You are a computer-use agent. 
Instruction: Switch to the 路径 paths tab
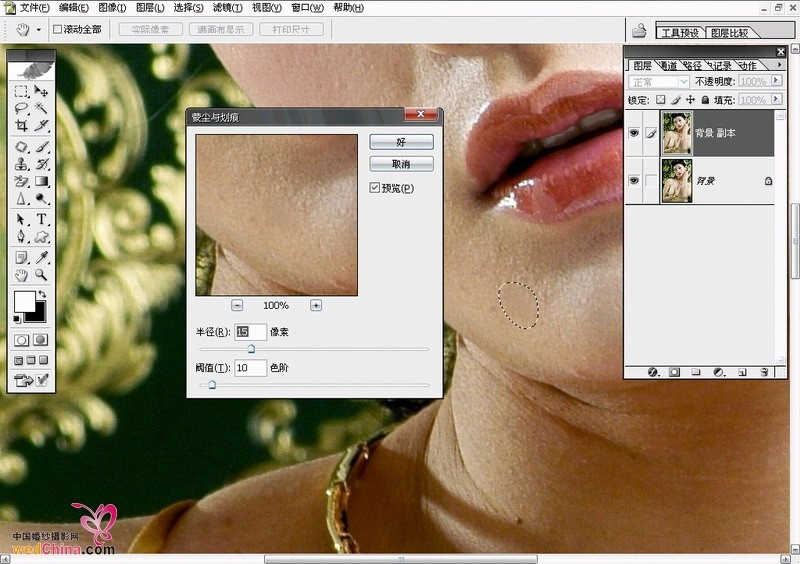[x=692, y=65]
